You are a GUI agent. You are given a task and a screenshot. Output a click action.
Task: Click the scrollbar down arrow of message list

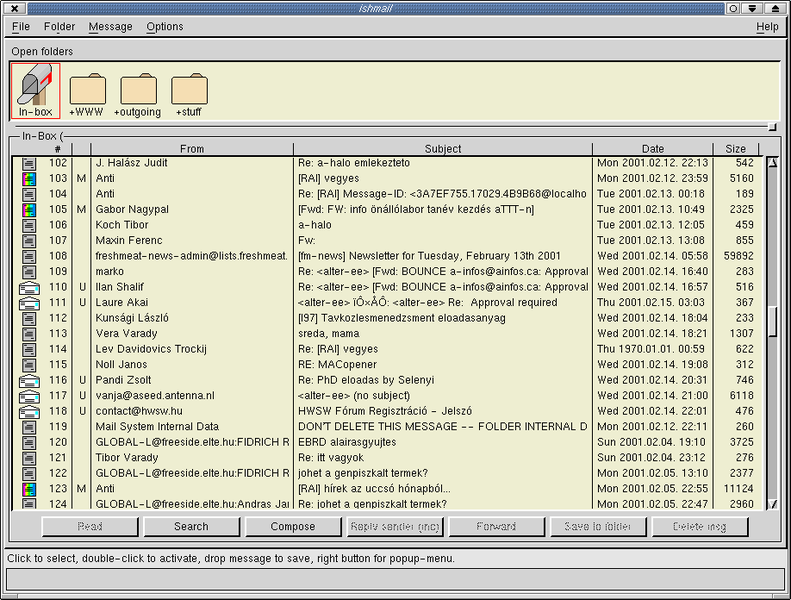[x=772, y=504]
